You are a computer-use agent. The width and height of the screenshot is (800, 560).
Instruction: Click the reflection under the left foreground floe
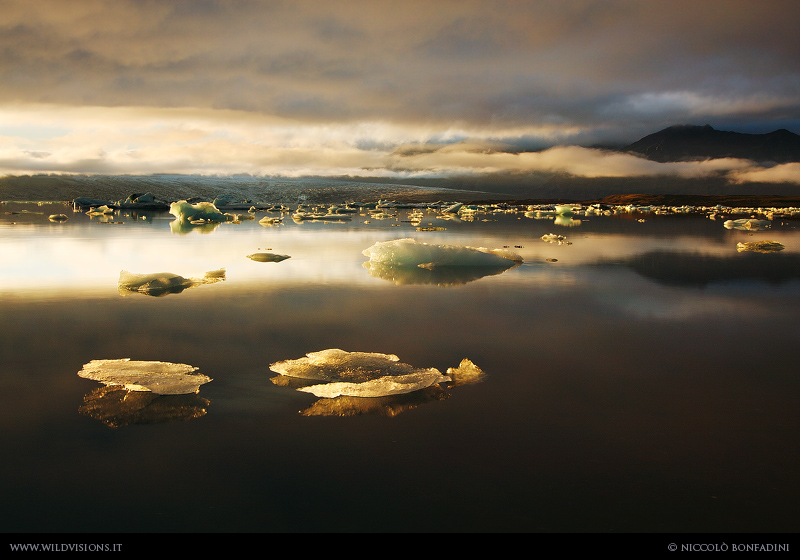(x=143, y=406)
